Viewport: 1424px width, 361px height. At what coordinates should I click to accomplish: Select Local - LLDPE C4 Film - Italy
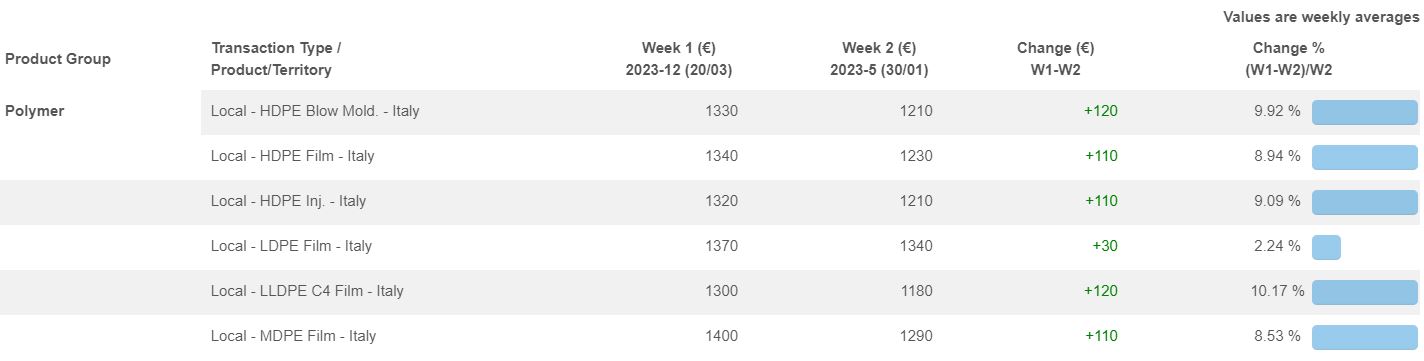(x=812, y=291)
